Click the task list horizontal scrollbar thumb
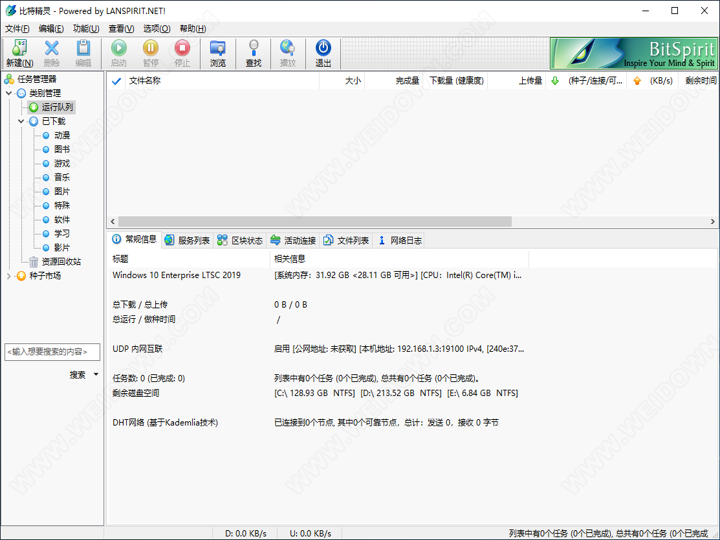The width and height of the screenshot is (720, 540). (315, 221)
